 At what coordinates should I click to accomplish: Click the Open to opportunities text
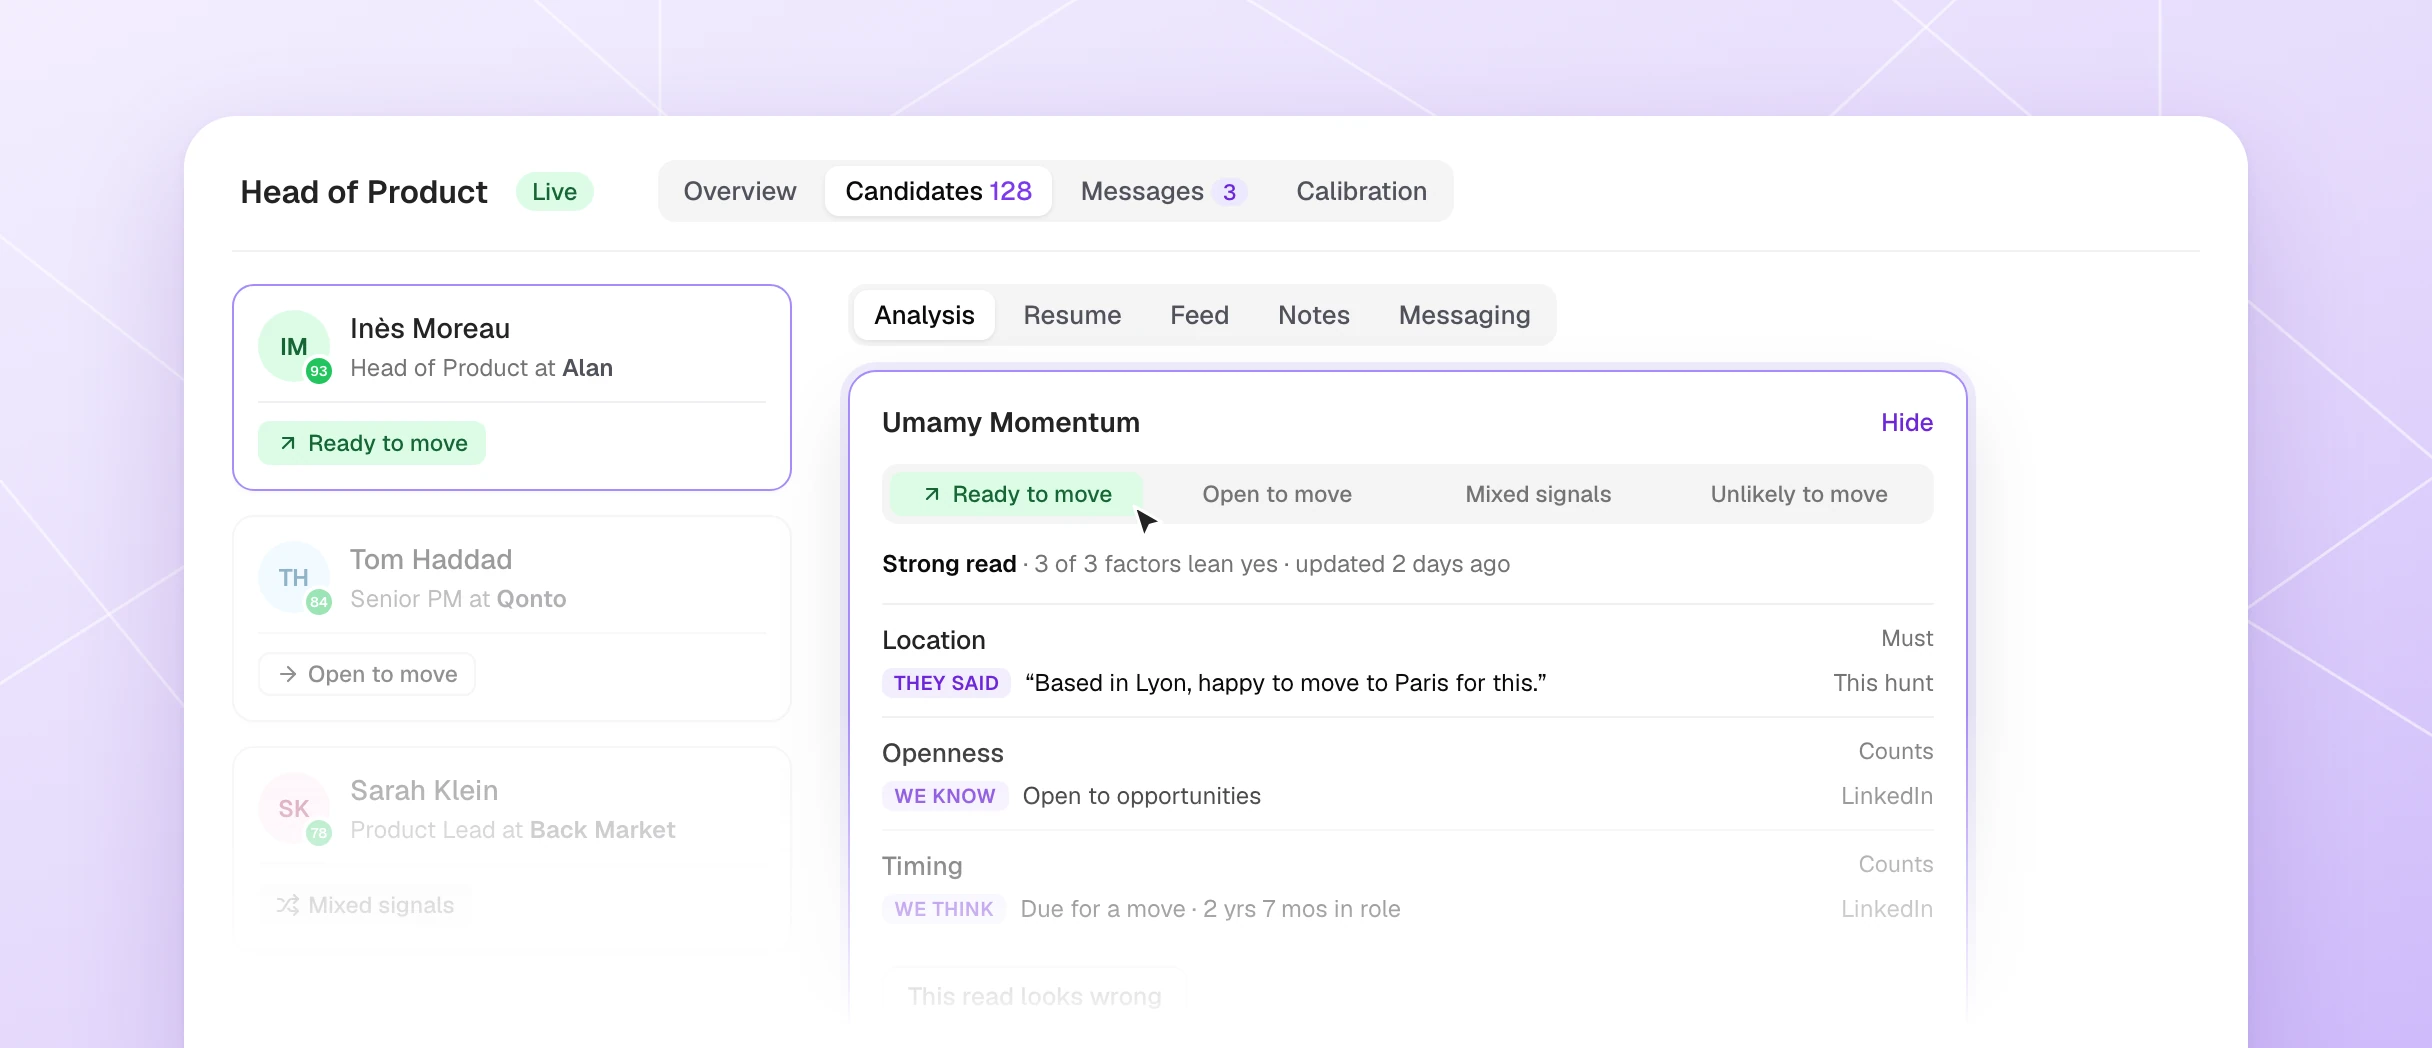[x=1142, y=796]
